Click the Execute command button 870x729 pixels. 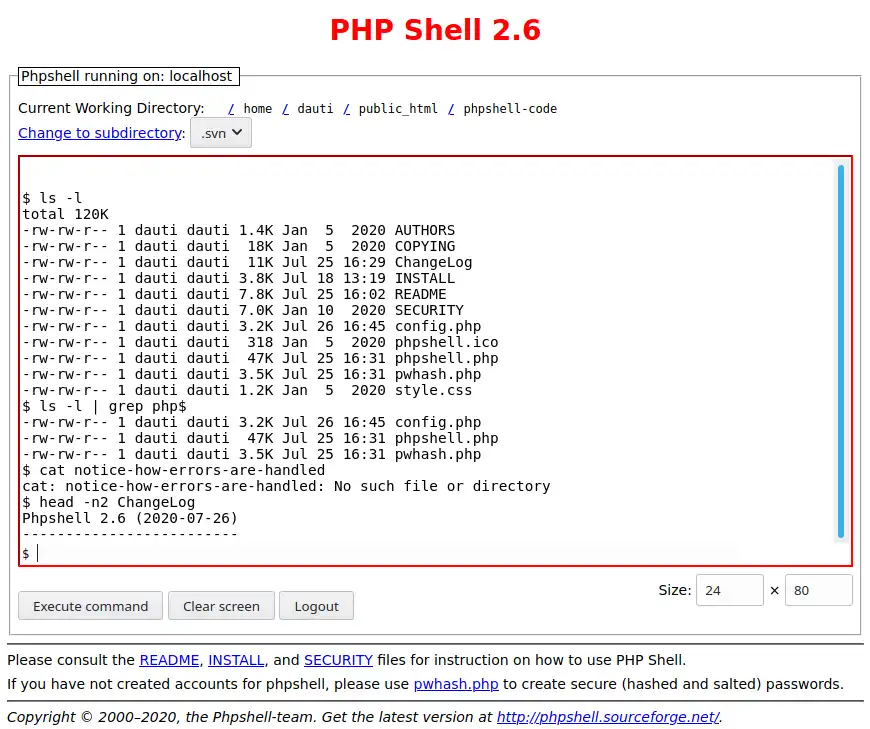pos(90,606)
